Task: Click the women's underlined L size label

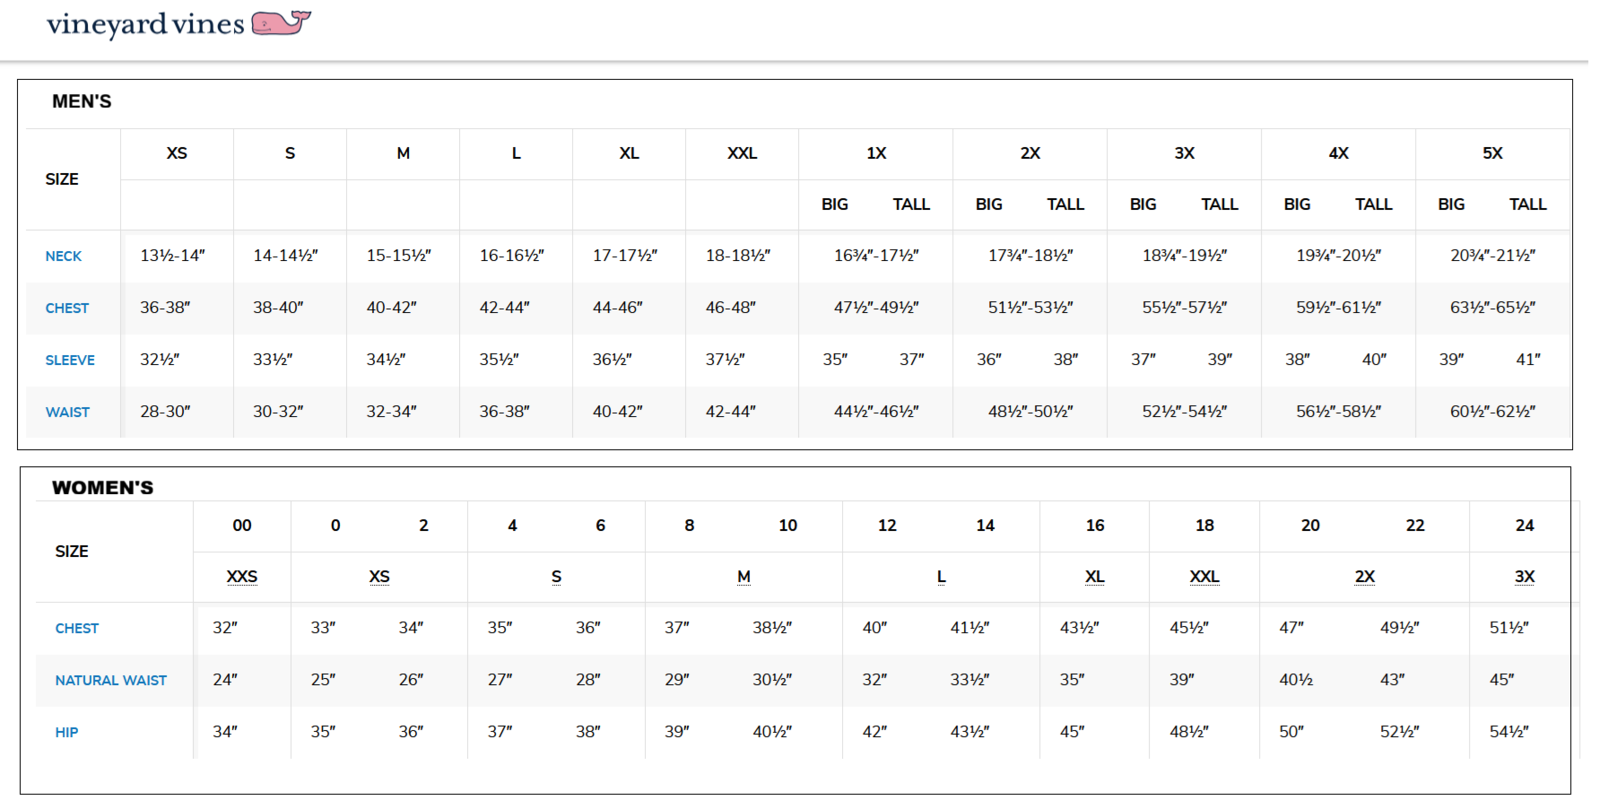Action: tap(941, 577)
